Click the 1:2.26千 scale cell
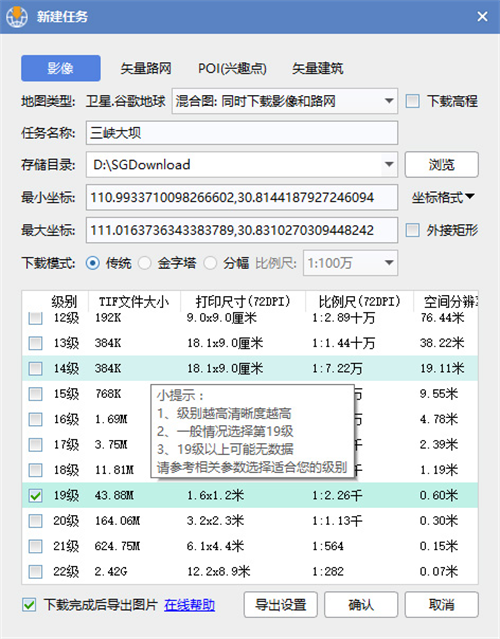This screenshot has width=500, height=639. click(337, 496)
